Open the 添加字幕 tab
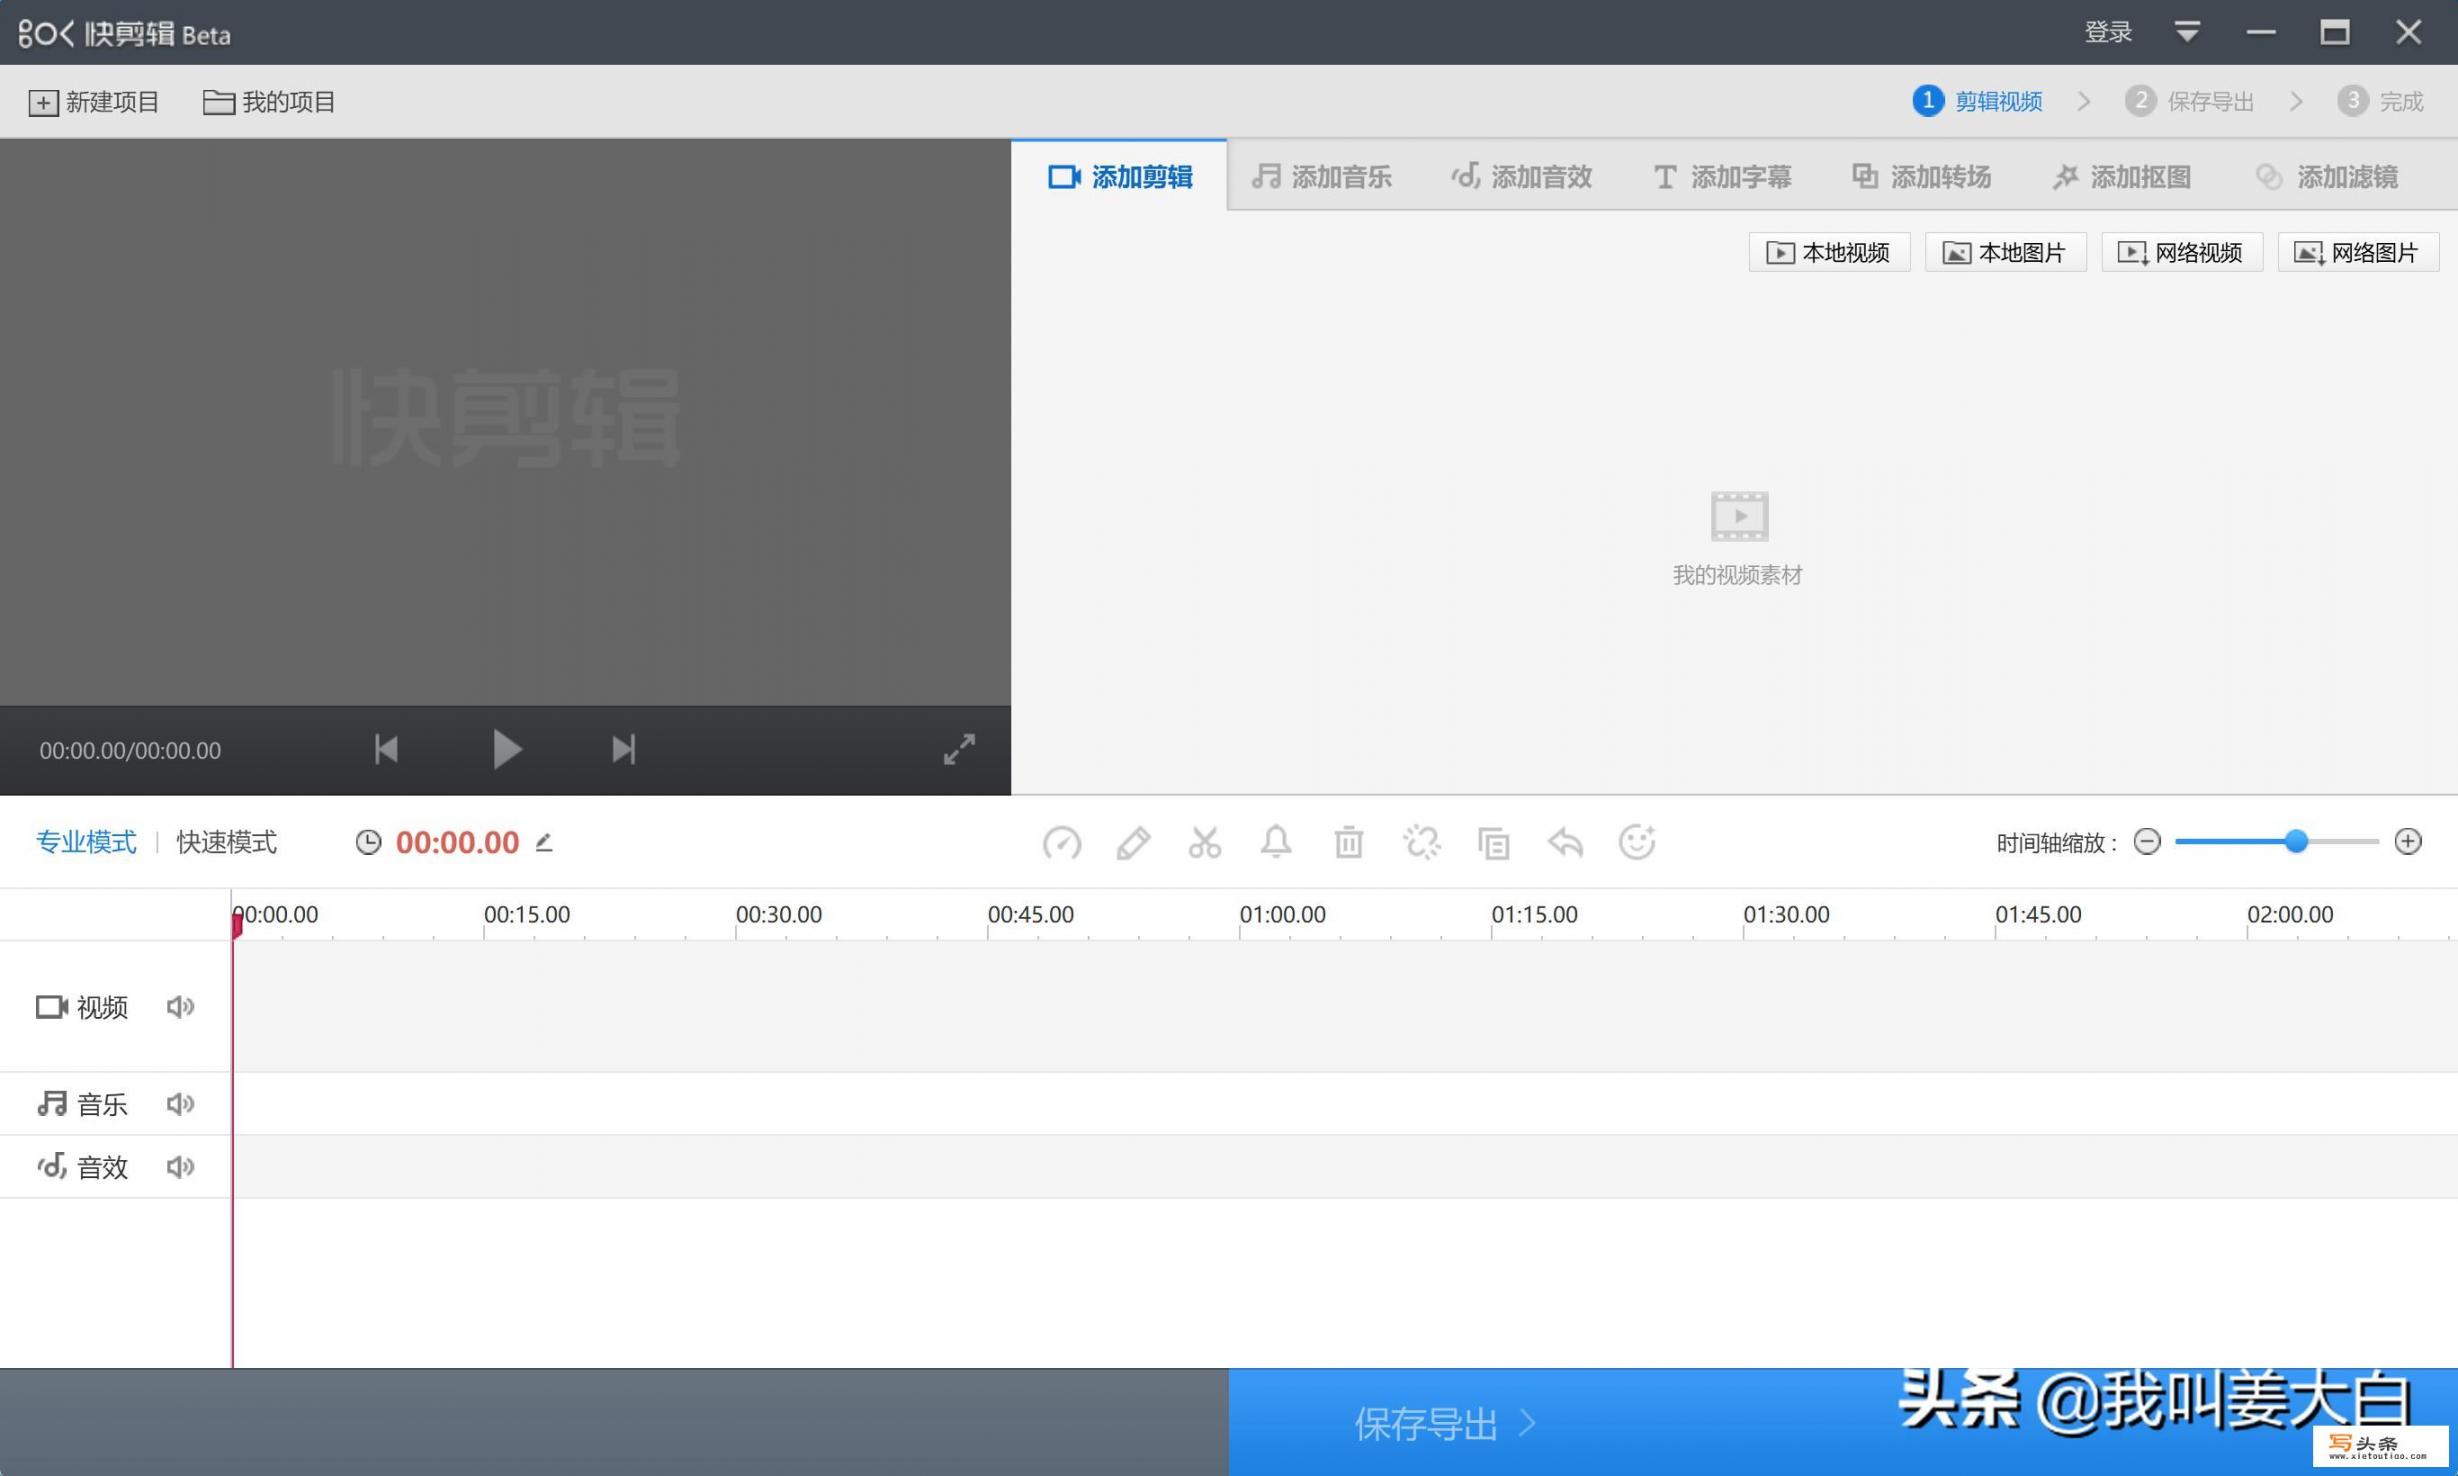The height and width of the screenshot is (1476, 2458). pos(1721,176)
